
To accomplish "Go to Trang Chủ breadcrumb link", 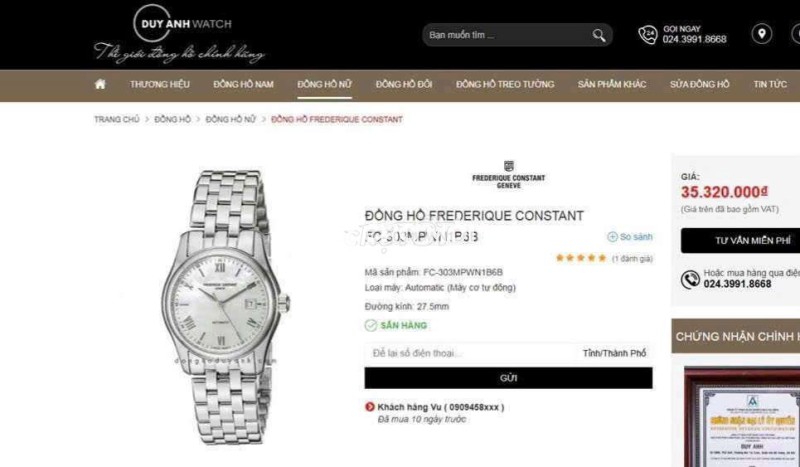I will pos(116,119).
